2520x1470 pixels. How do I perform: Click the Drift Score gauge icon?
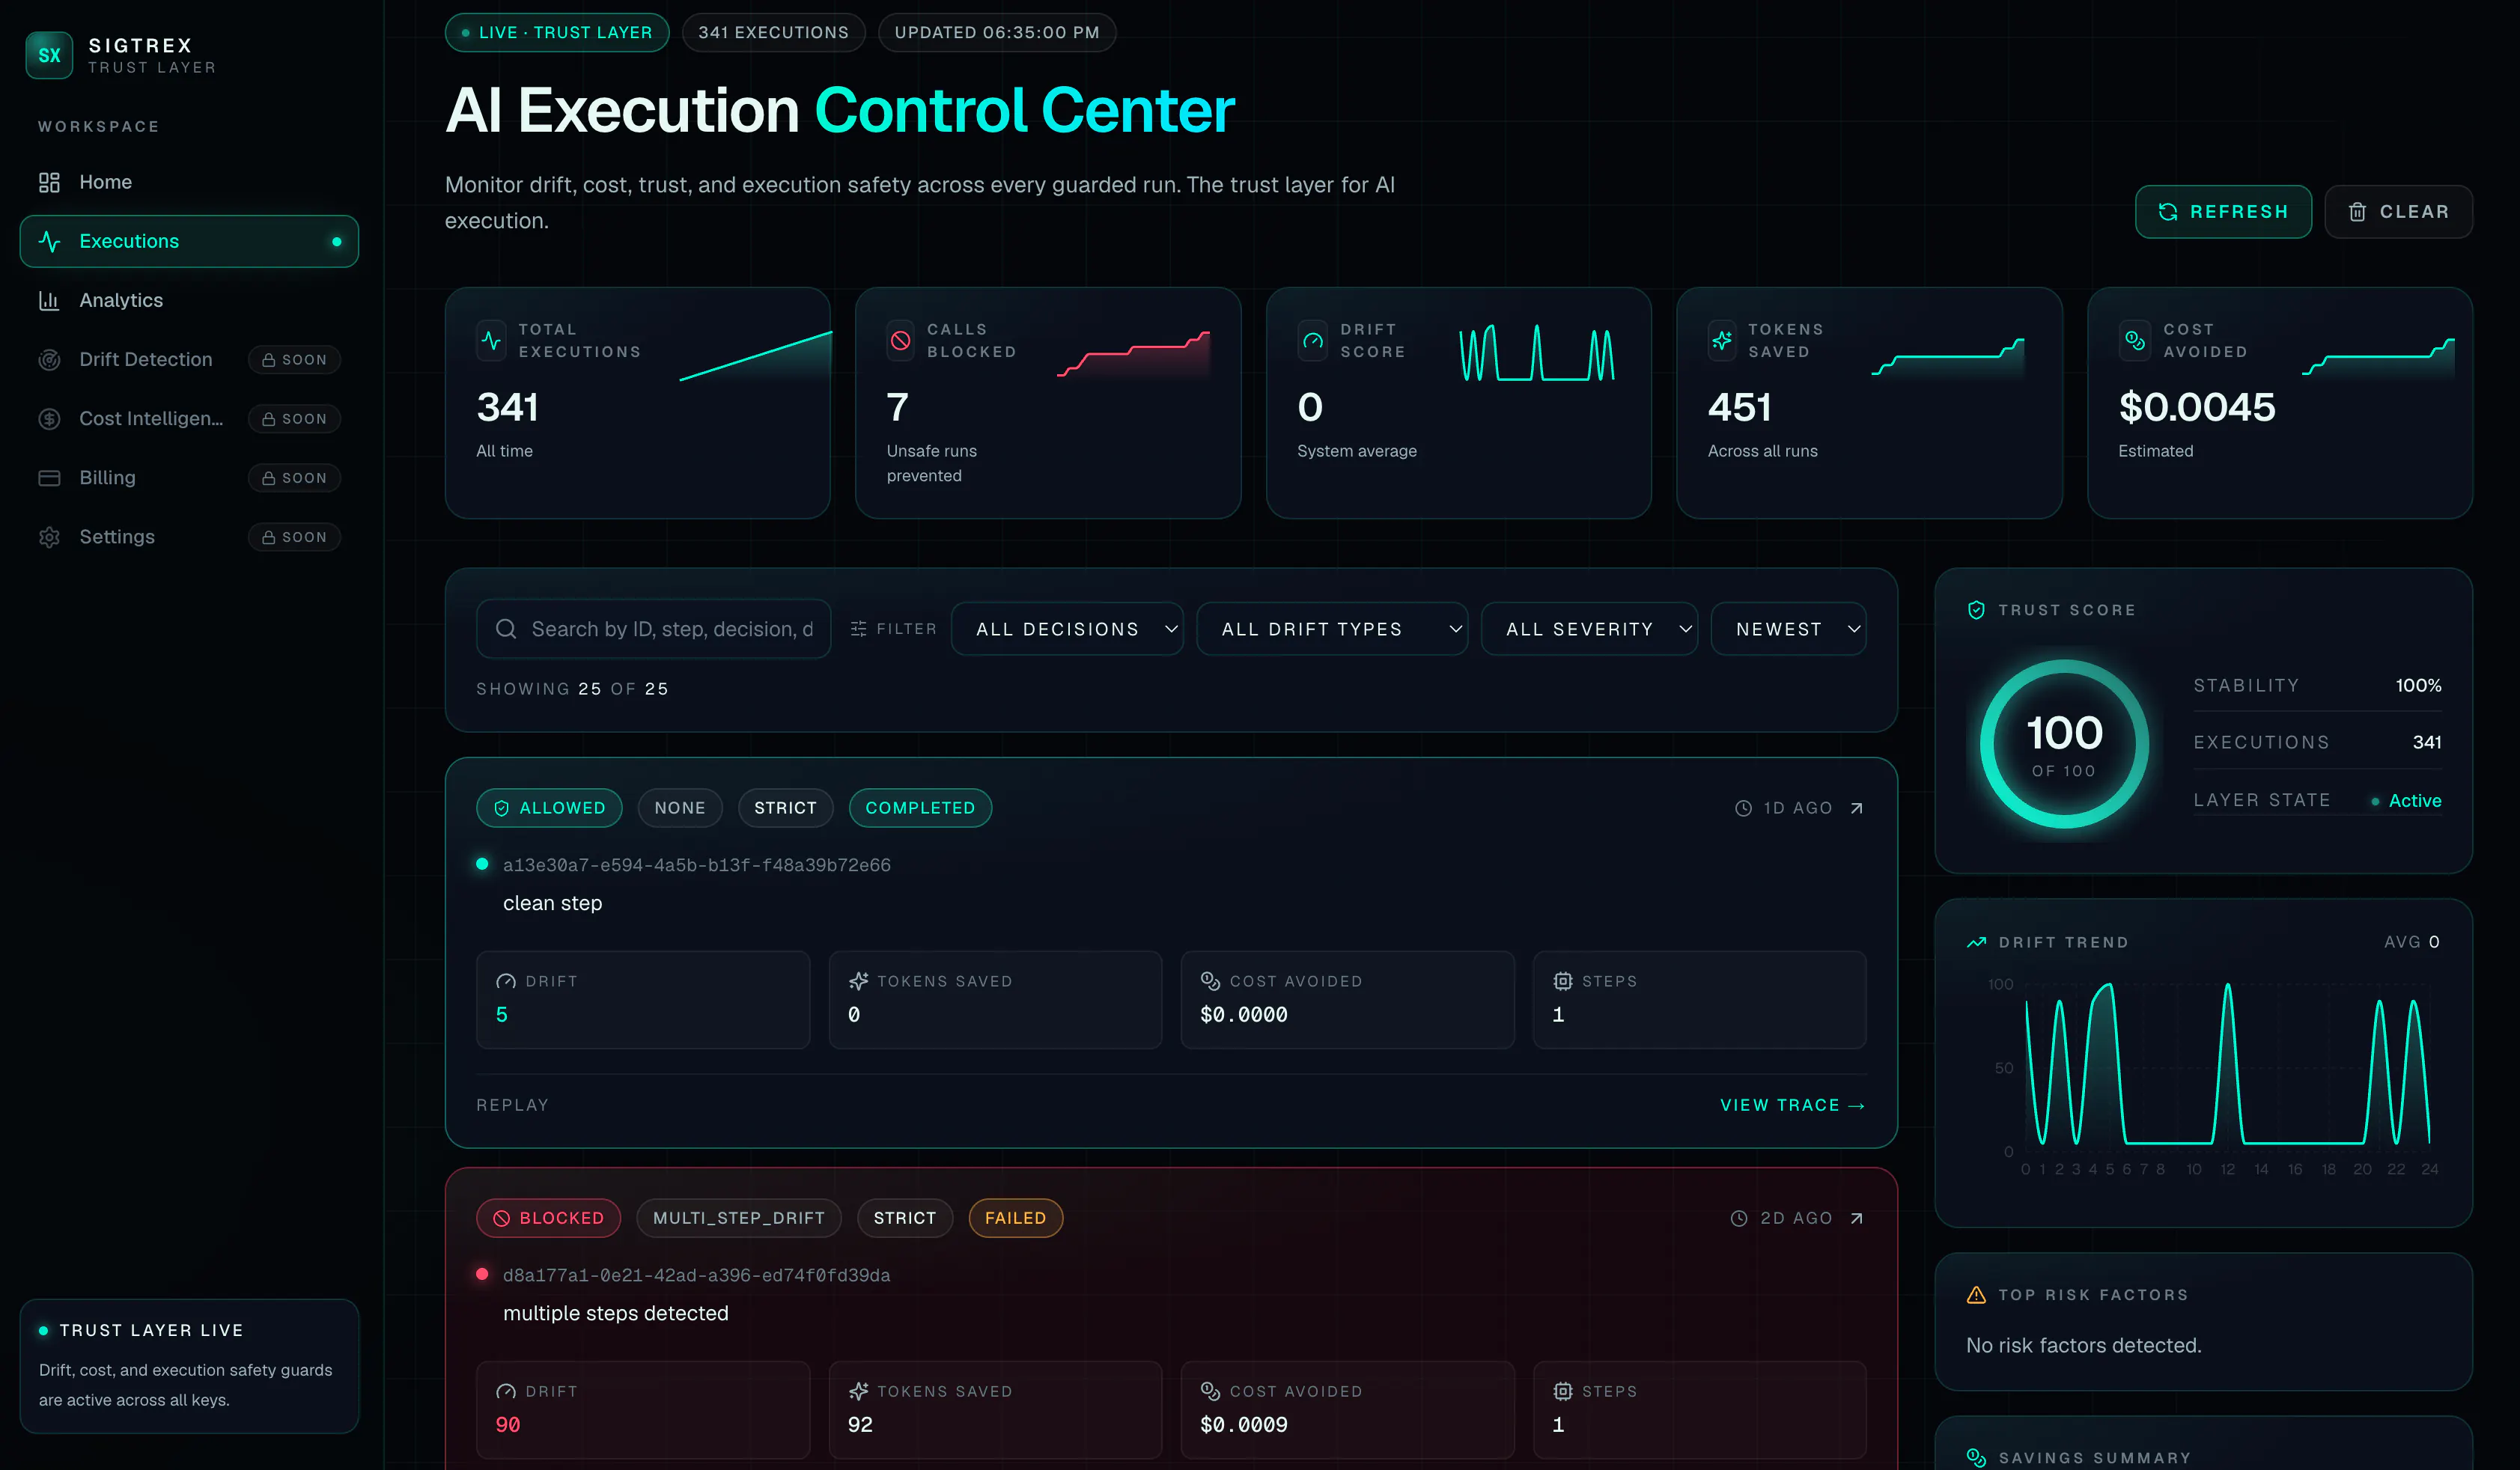click(1313, 340)
